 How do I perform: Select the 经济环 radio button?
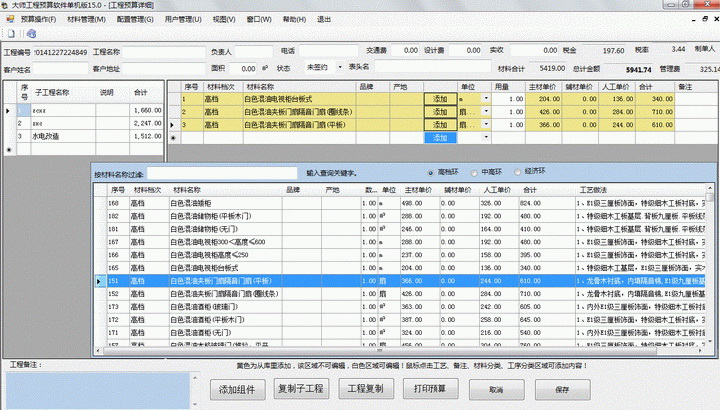click(518, 172)
